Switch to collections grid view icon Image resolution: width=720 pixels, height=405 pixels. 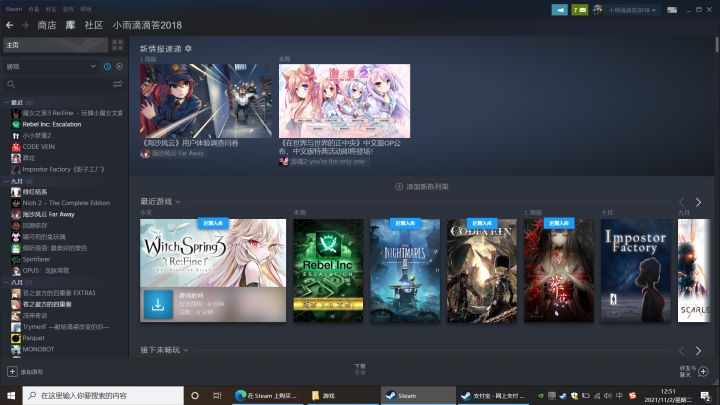(118, 45)
